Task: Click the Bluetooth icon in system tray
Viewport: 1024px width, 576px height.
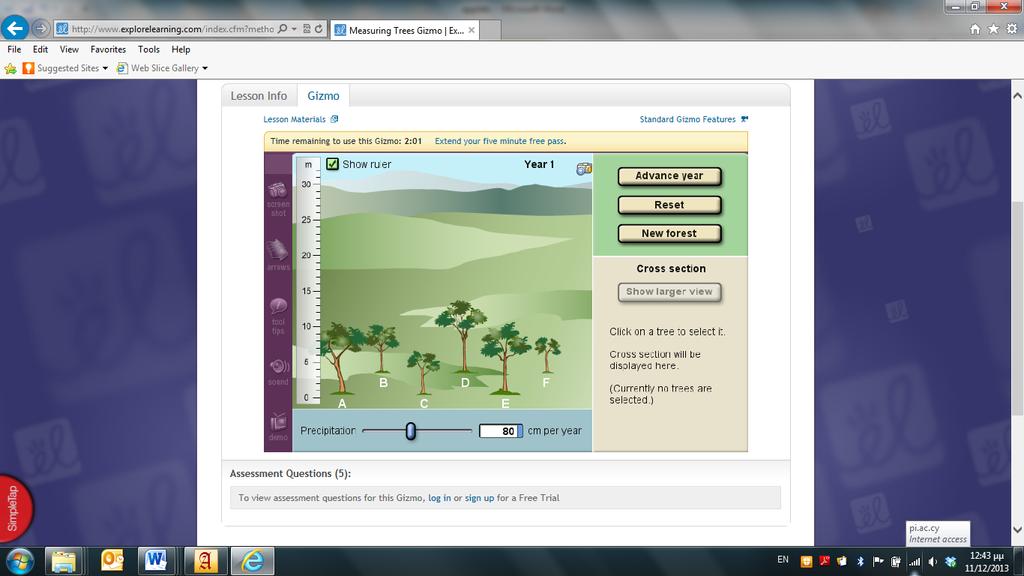Action: coord(860,561)
